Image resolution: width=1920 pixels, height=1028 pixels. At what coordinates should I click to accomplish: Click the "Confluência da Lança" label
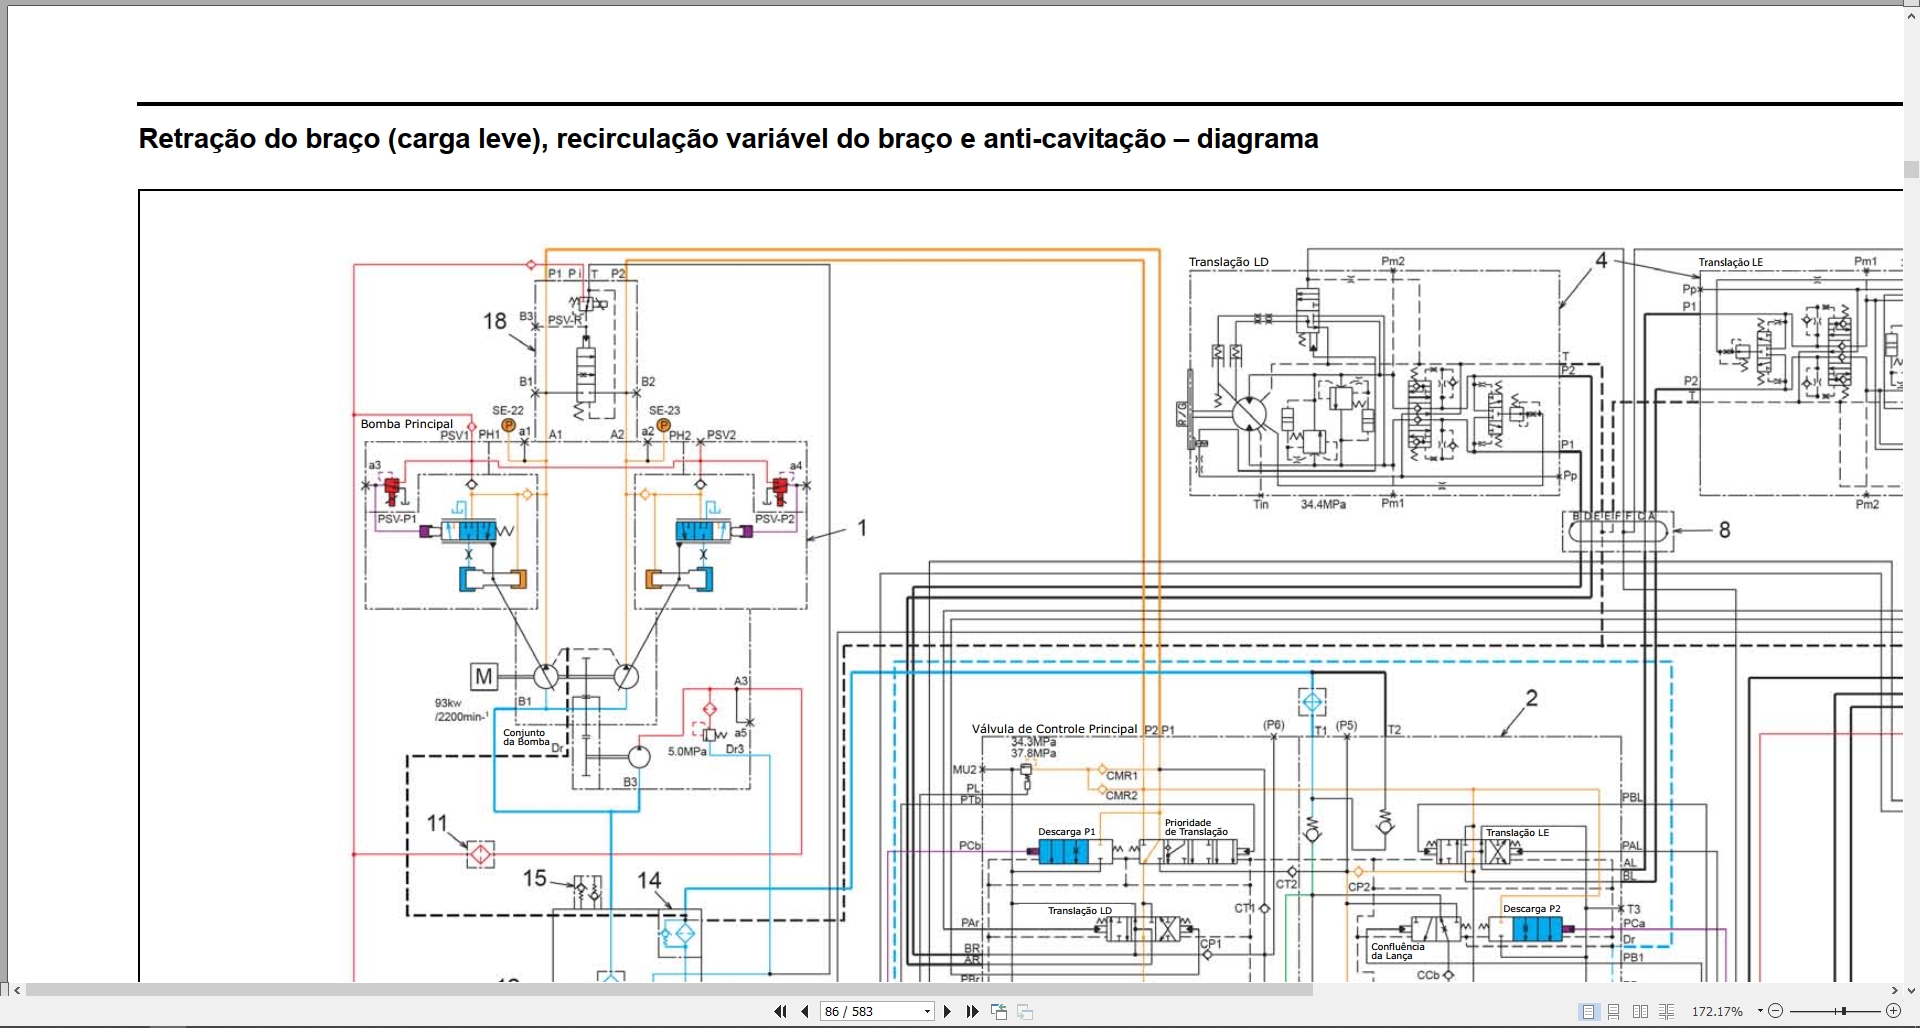[x=1397, y=951]
